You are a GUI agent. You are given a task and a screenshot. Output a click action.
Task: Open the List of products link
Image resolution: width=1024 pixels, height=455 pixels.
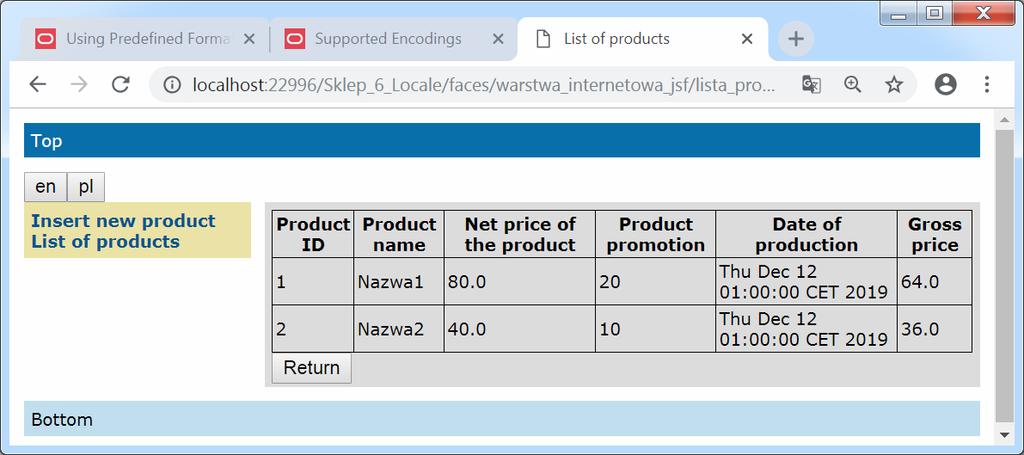(105, 242)
